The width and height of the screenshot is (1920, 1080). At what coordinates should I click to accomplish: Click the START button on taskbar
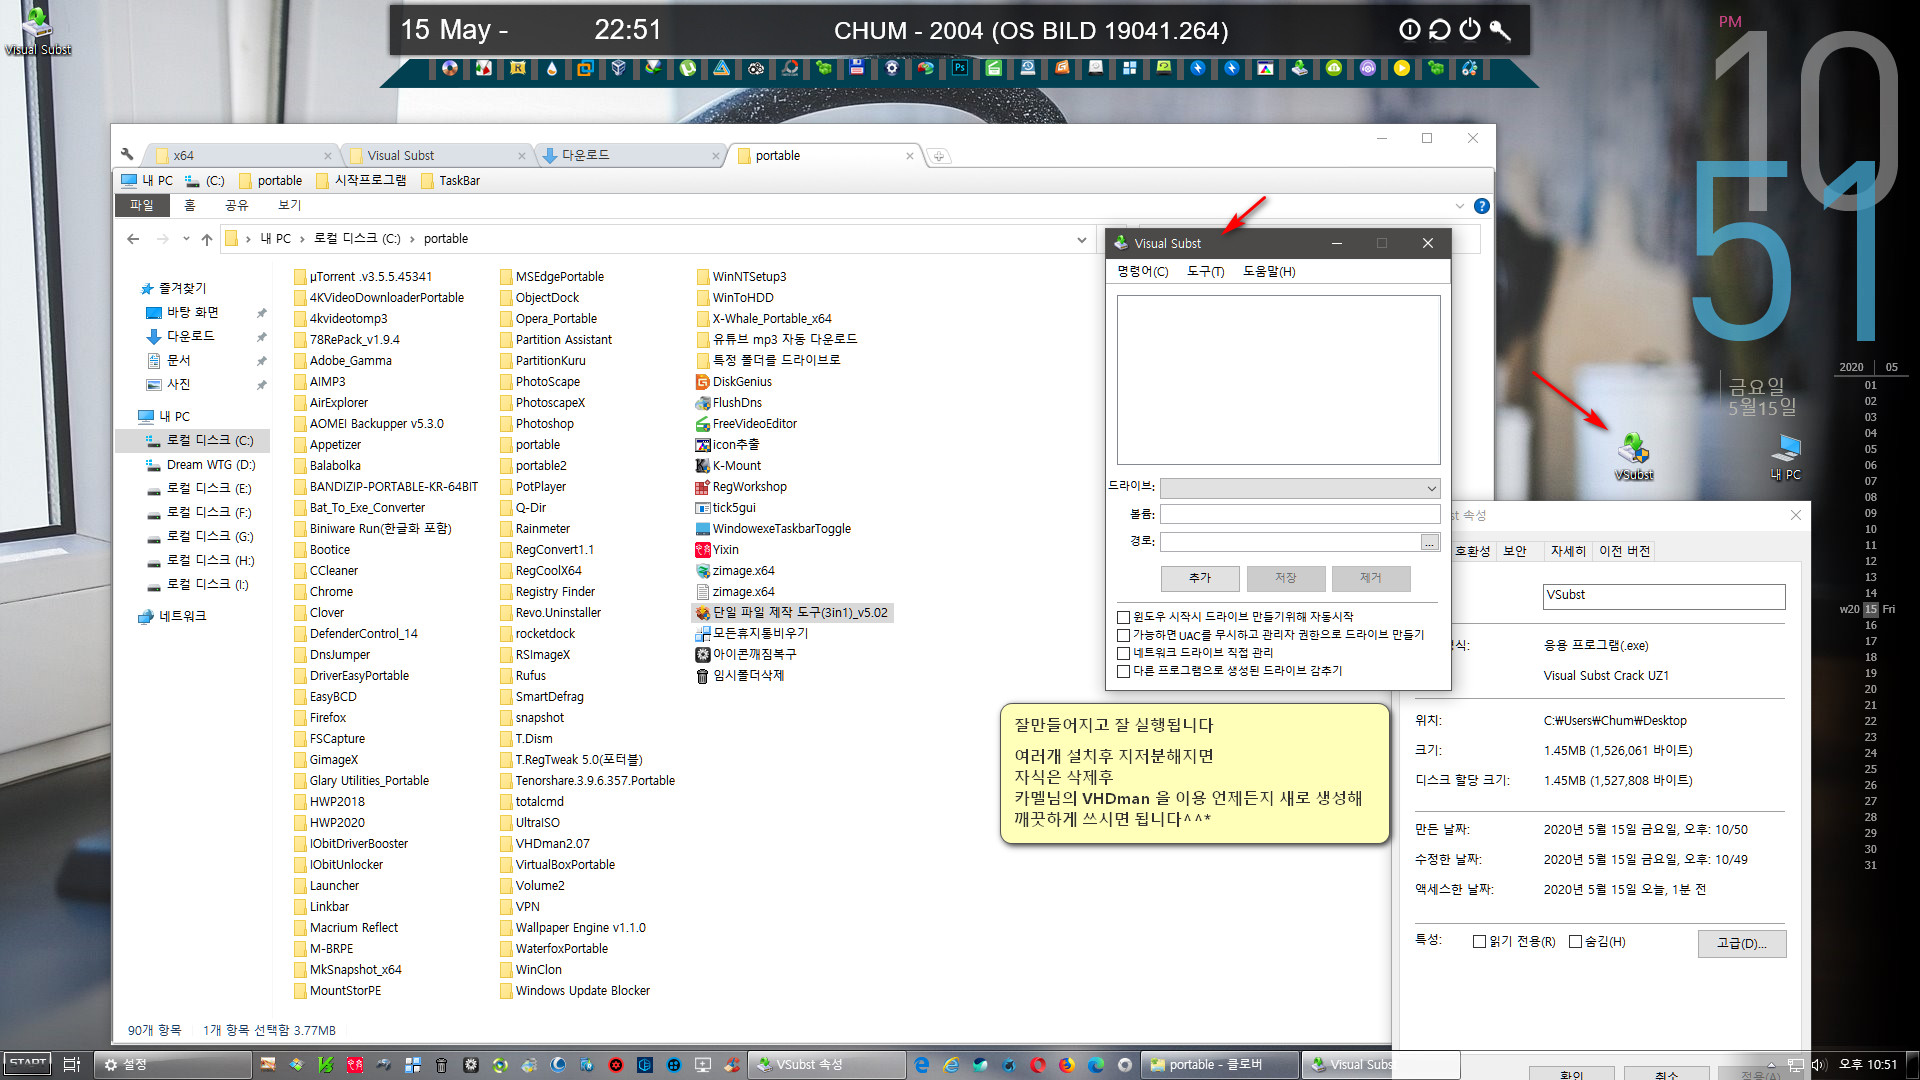(x=28, y=1064)
